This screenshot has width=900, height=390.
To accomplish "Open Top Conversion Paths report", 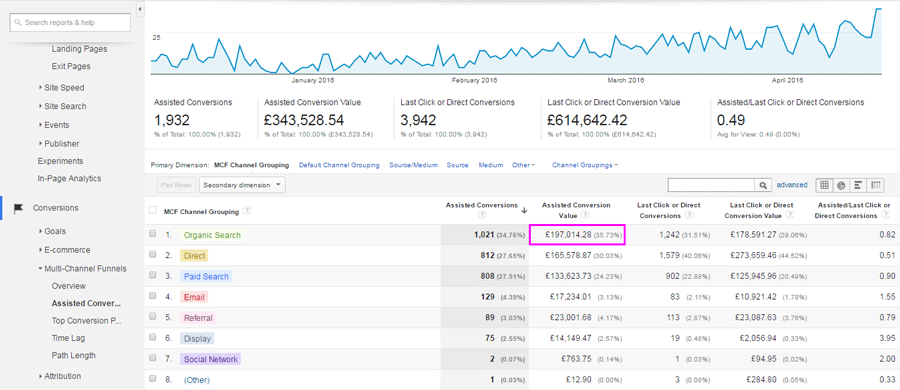I will pos(86,321).
